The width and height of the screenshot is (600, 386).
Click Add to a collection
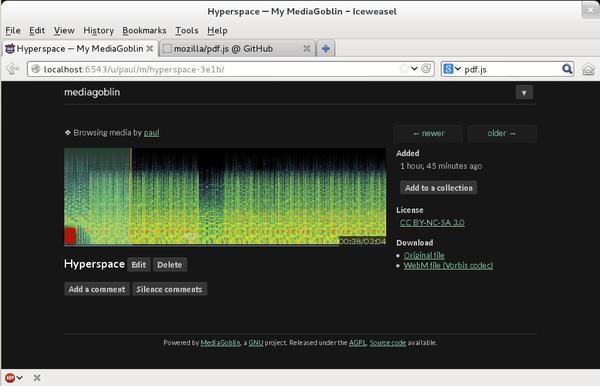[x=439, y=188]
